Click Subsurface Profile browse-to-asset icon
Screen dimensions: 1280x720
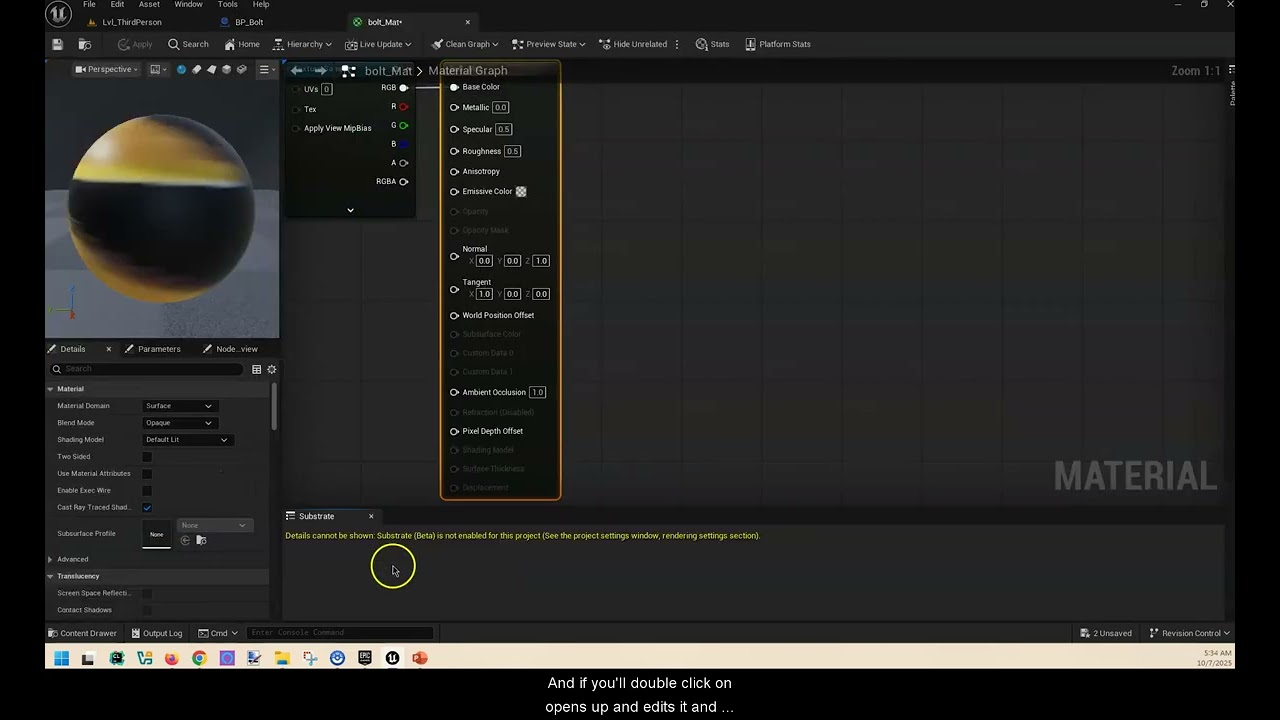[x=201, y=540]
